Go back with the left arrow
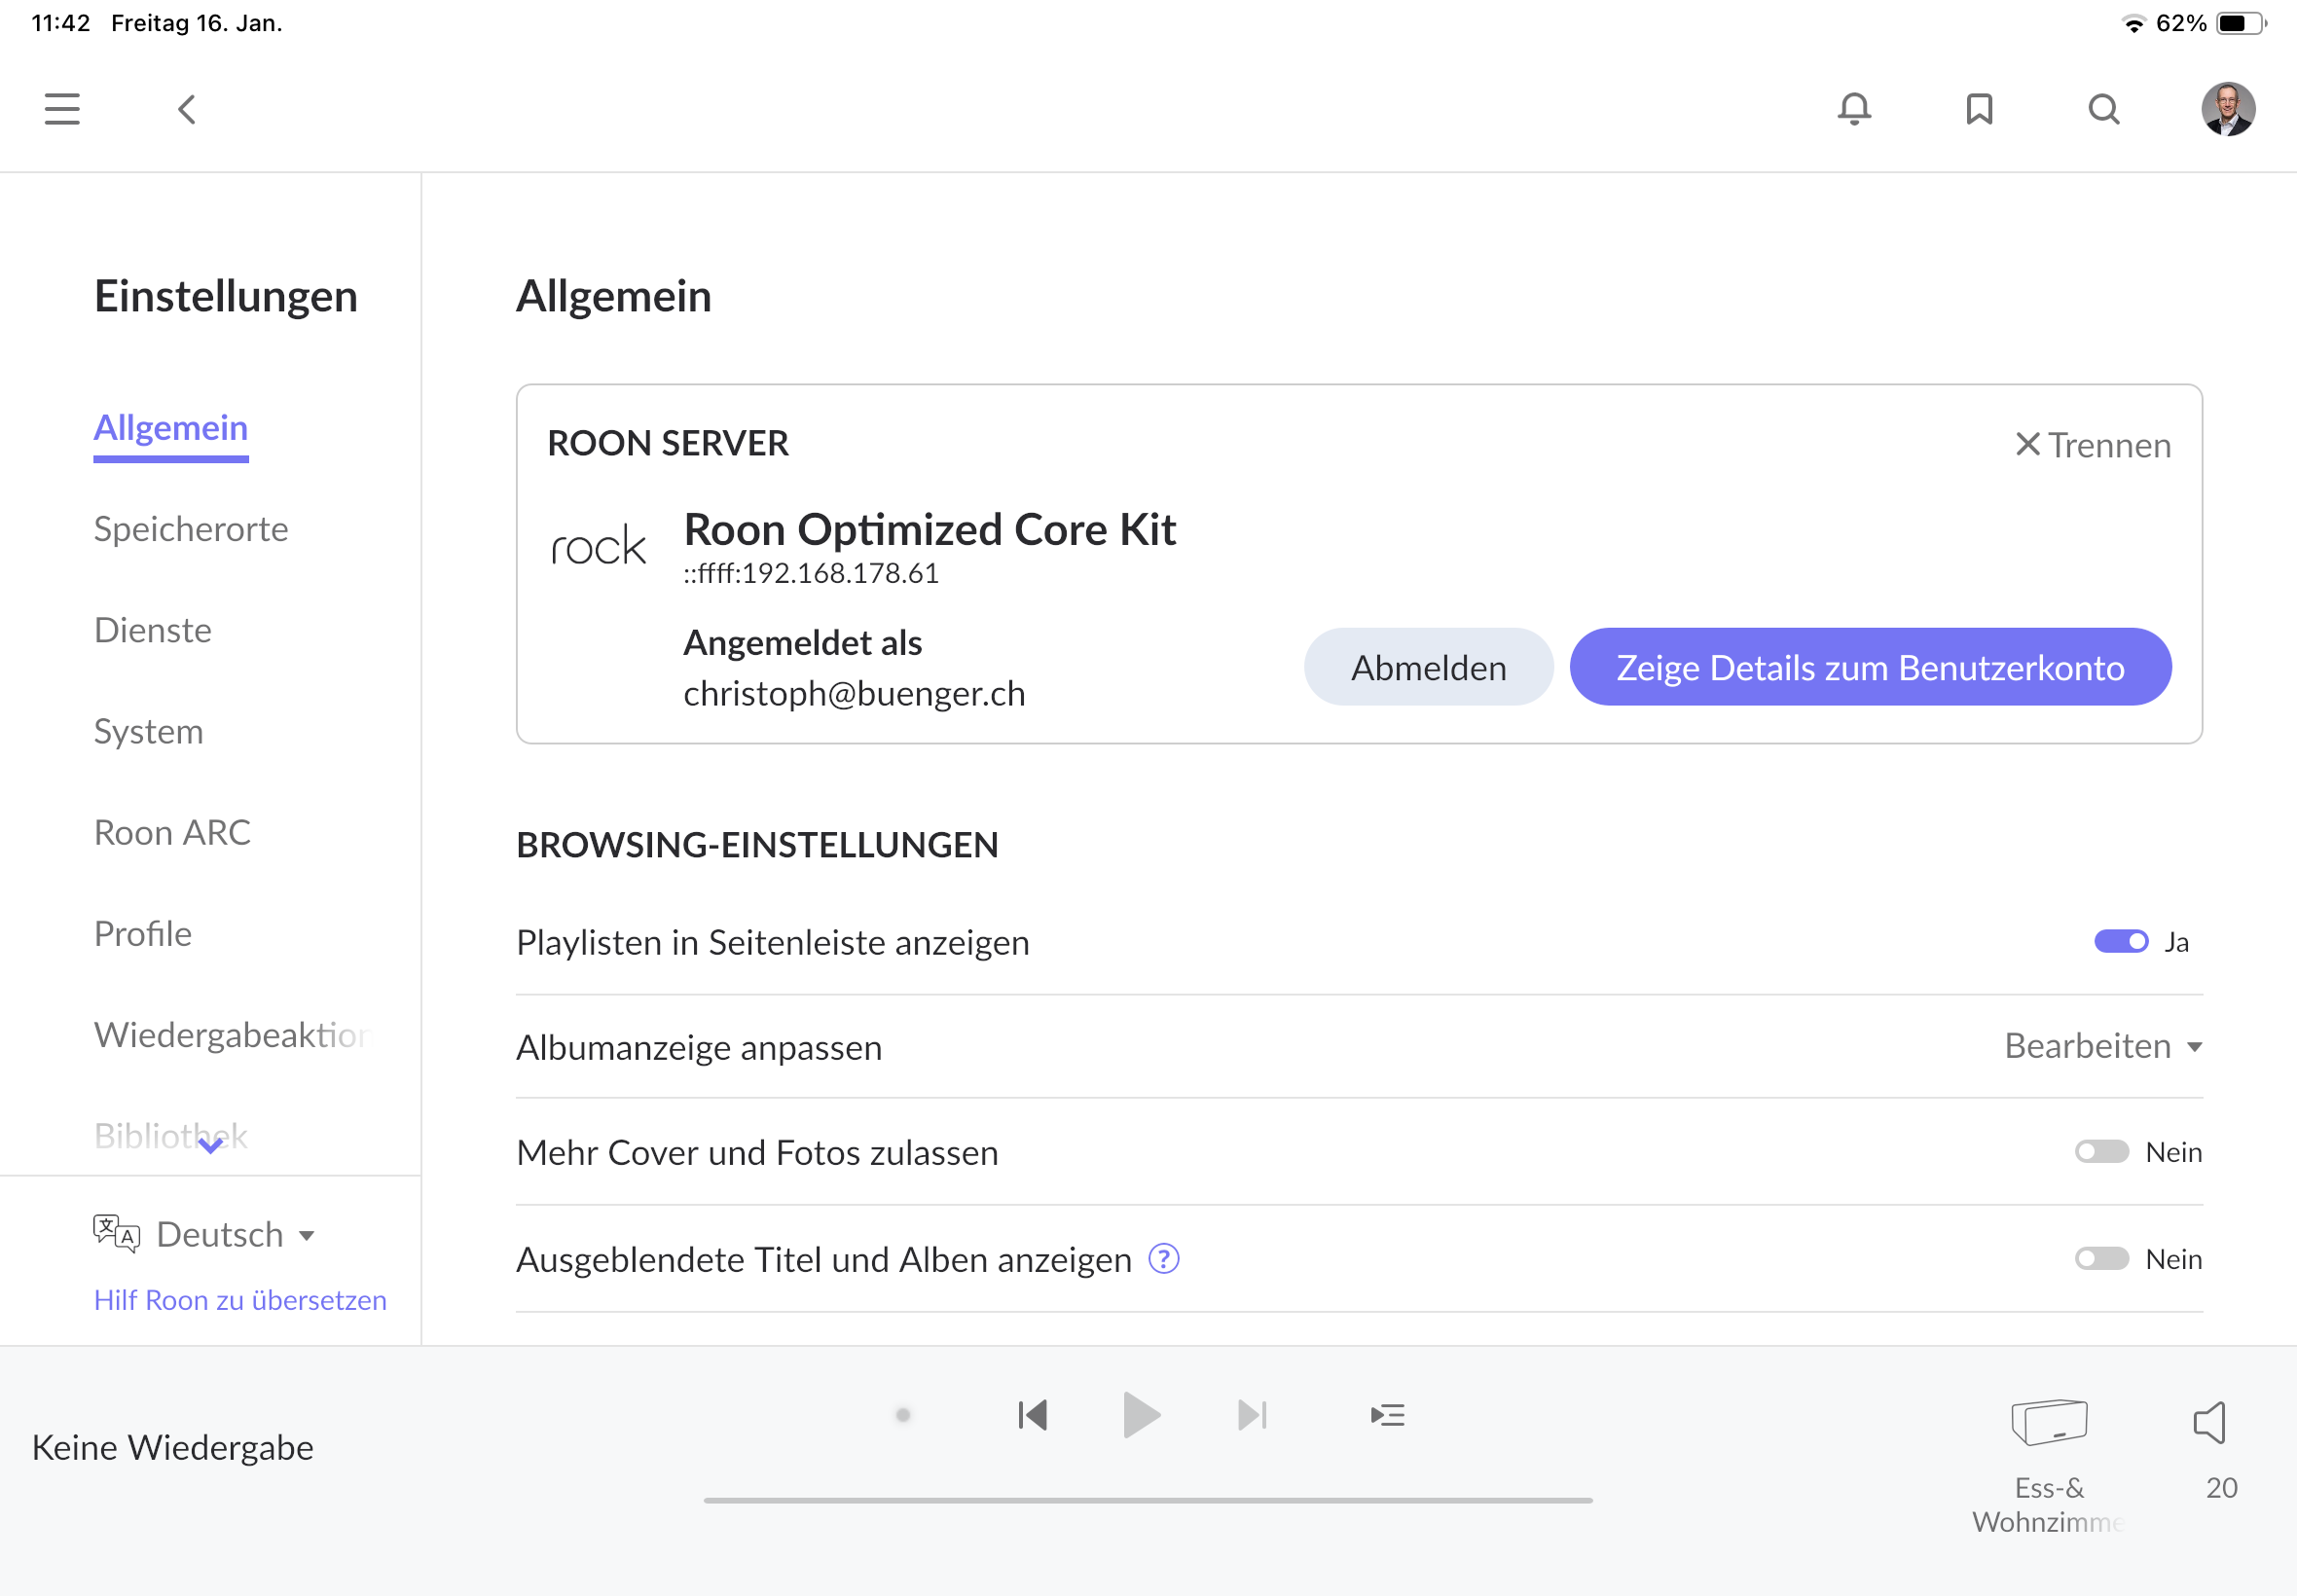This screenshot has width=2297, height=1596. [187, 109]
